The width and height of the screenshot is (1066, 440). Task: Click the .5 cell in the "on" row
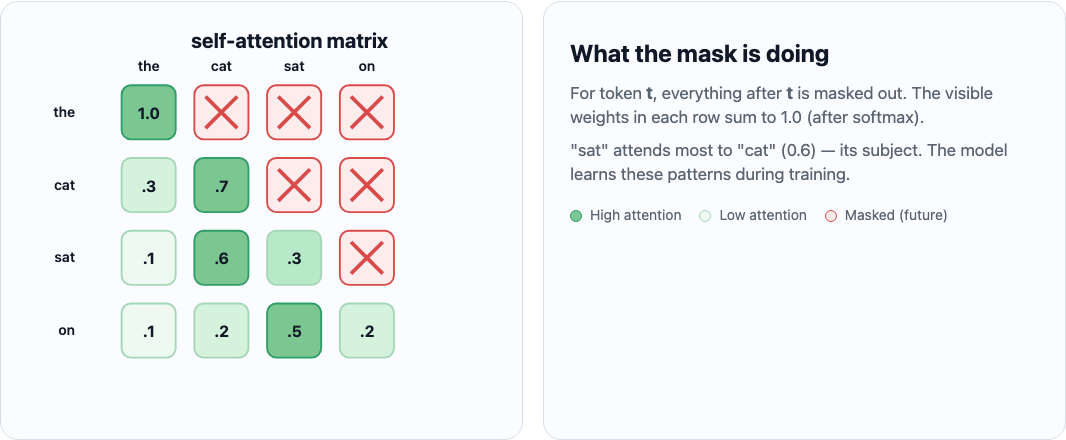pos(294,331)
